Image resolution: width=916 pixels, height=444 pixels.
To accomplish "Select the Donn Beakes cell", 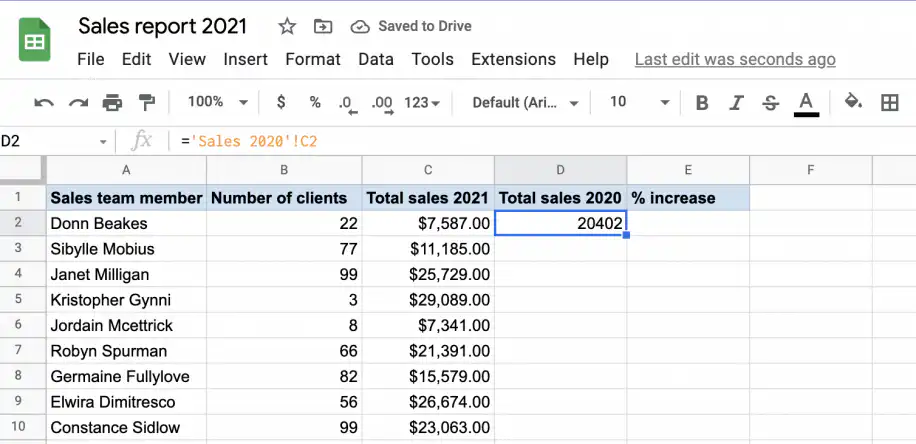I will [126, 223].
